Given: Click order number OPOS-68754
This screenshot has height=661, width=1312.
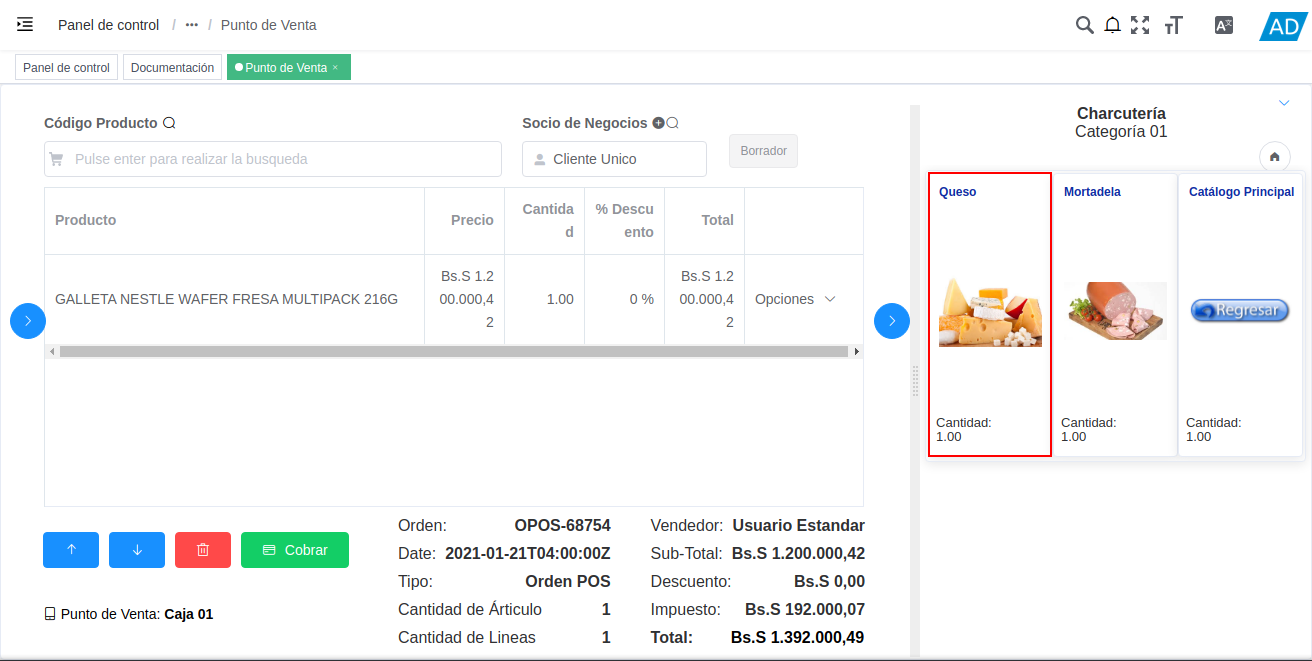Looking at the screenshot, I should pos(562,526).
